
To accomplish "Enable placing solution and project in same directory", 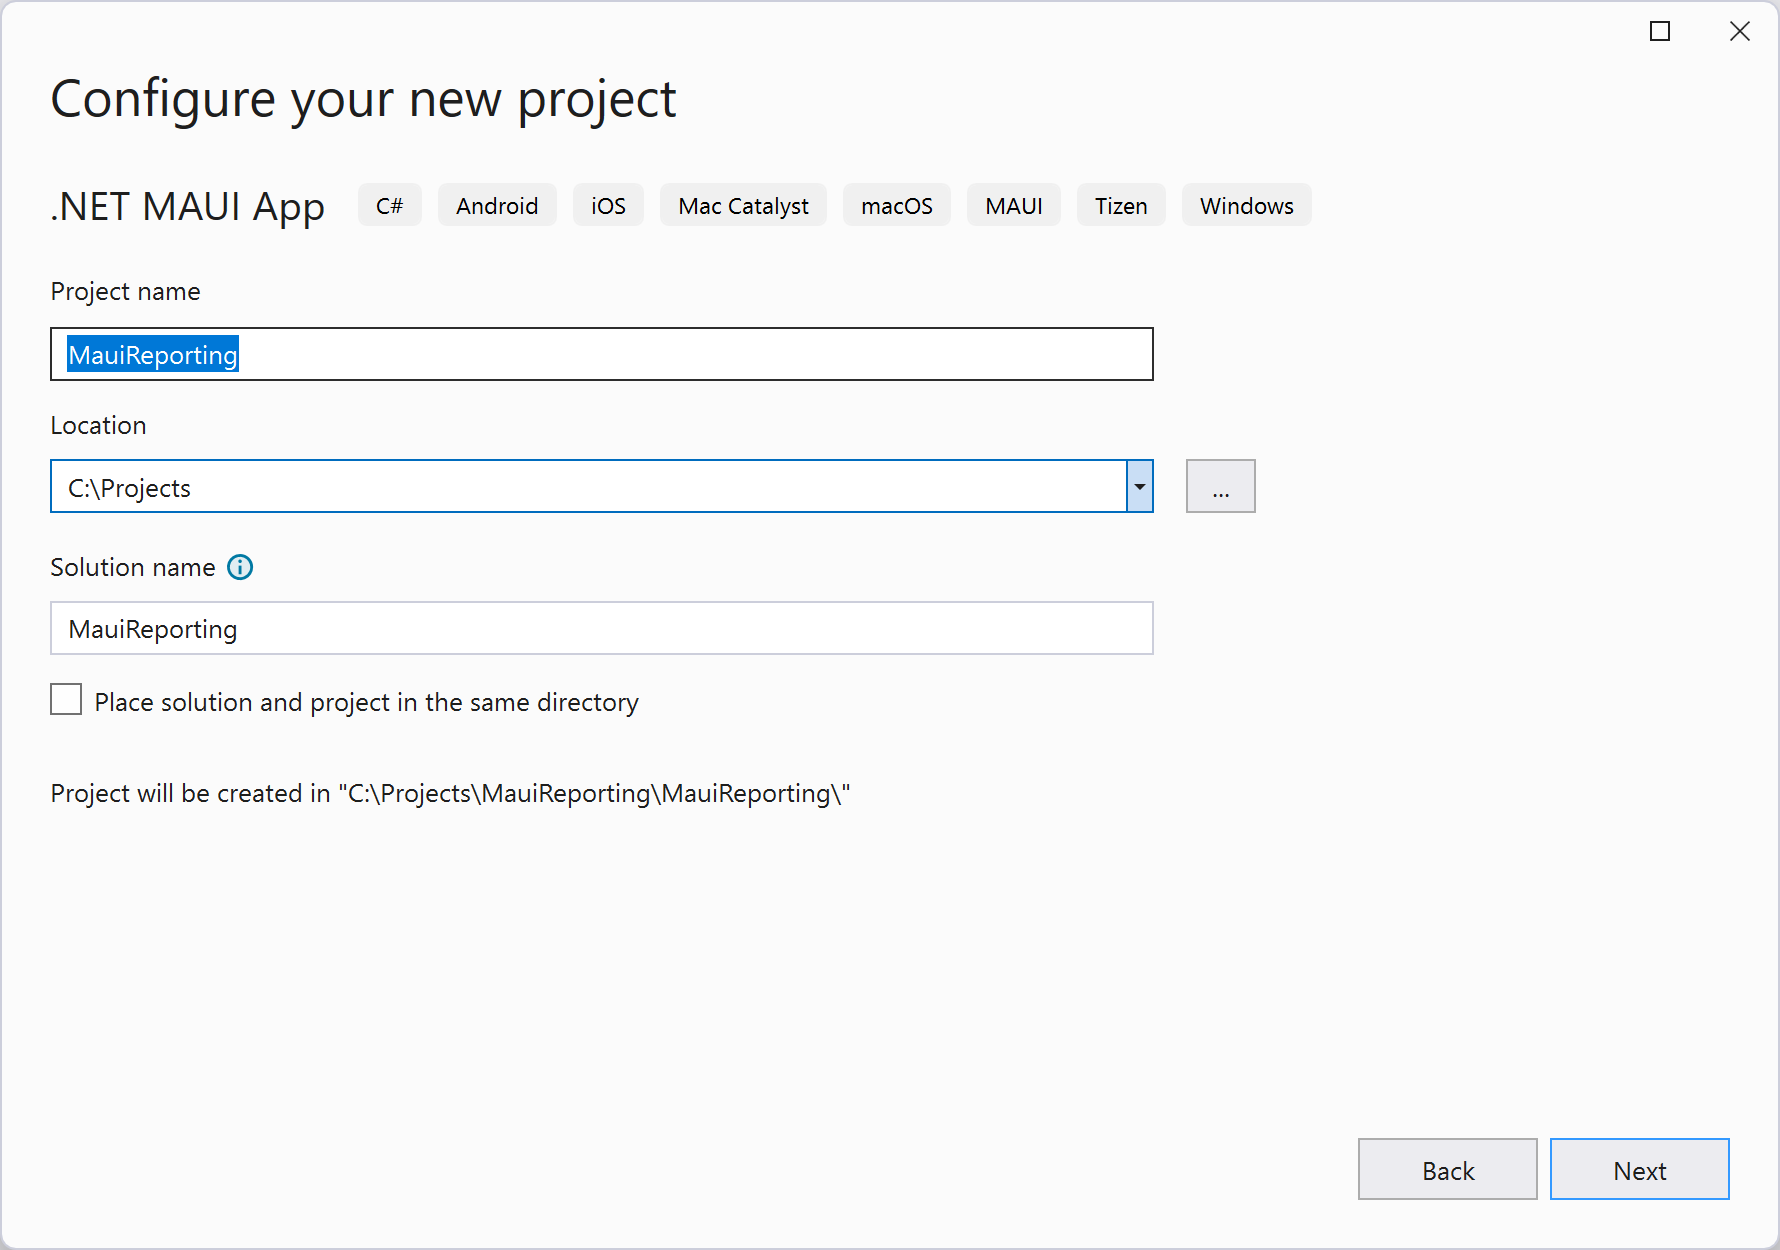I will click(x=66, y=700).
